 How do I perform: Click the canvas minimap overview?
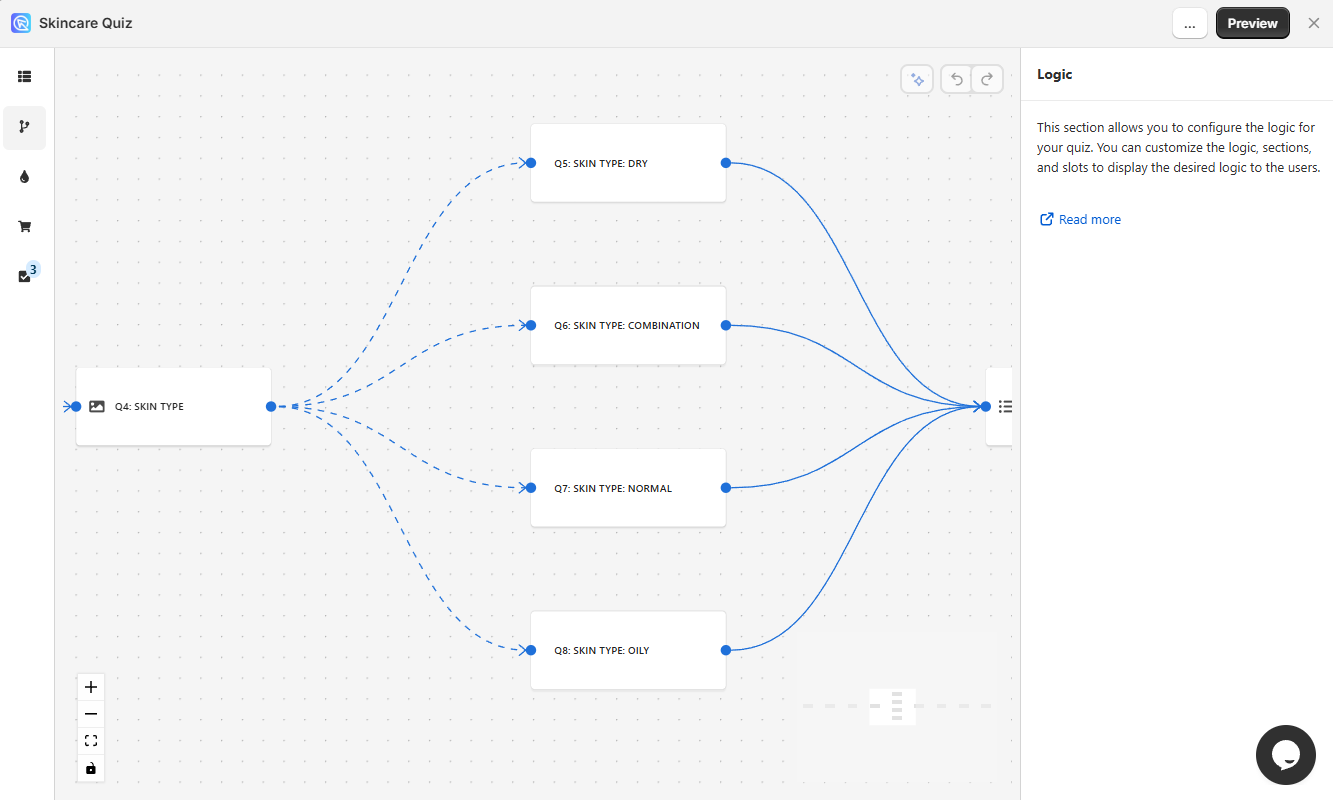pyautogui.click(x=896, y=705)
